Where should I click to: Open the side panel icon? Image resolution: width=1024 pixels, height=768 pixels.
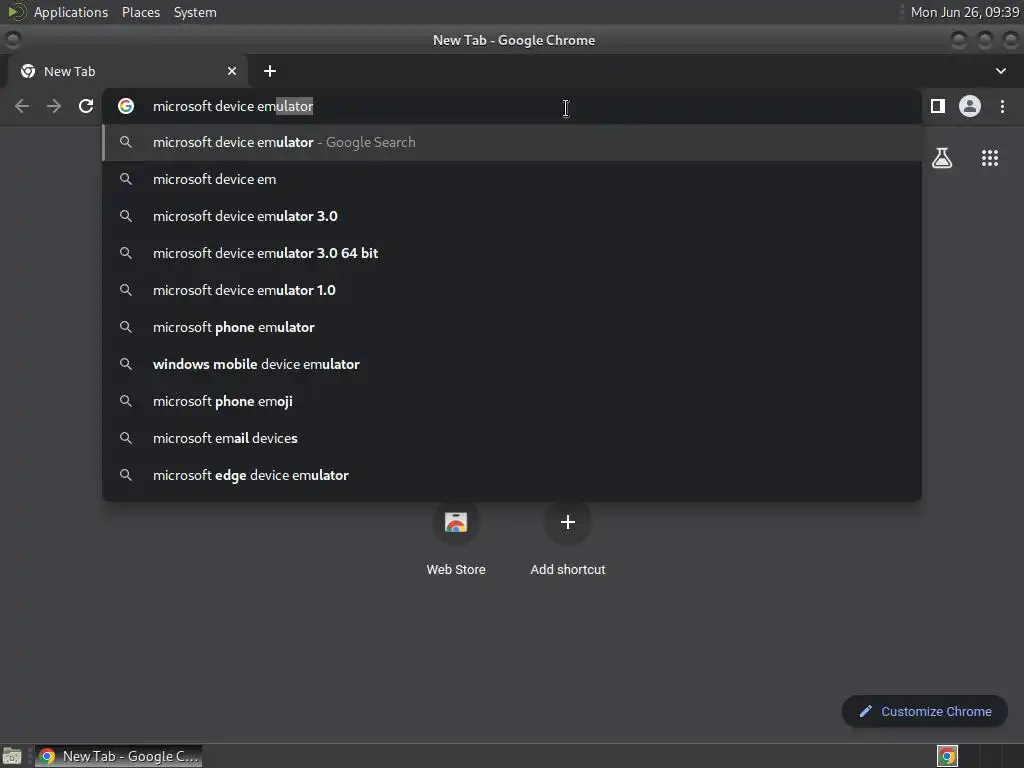click(938, 106)
